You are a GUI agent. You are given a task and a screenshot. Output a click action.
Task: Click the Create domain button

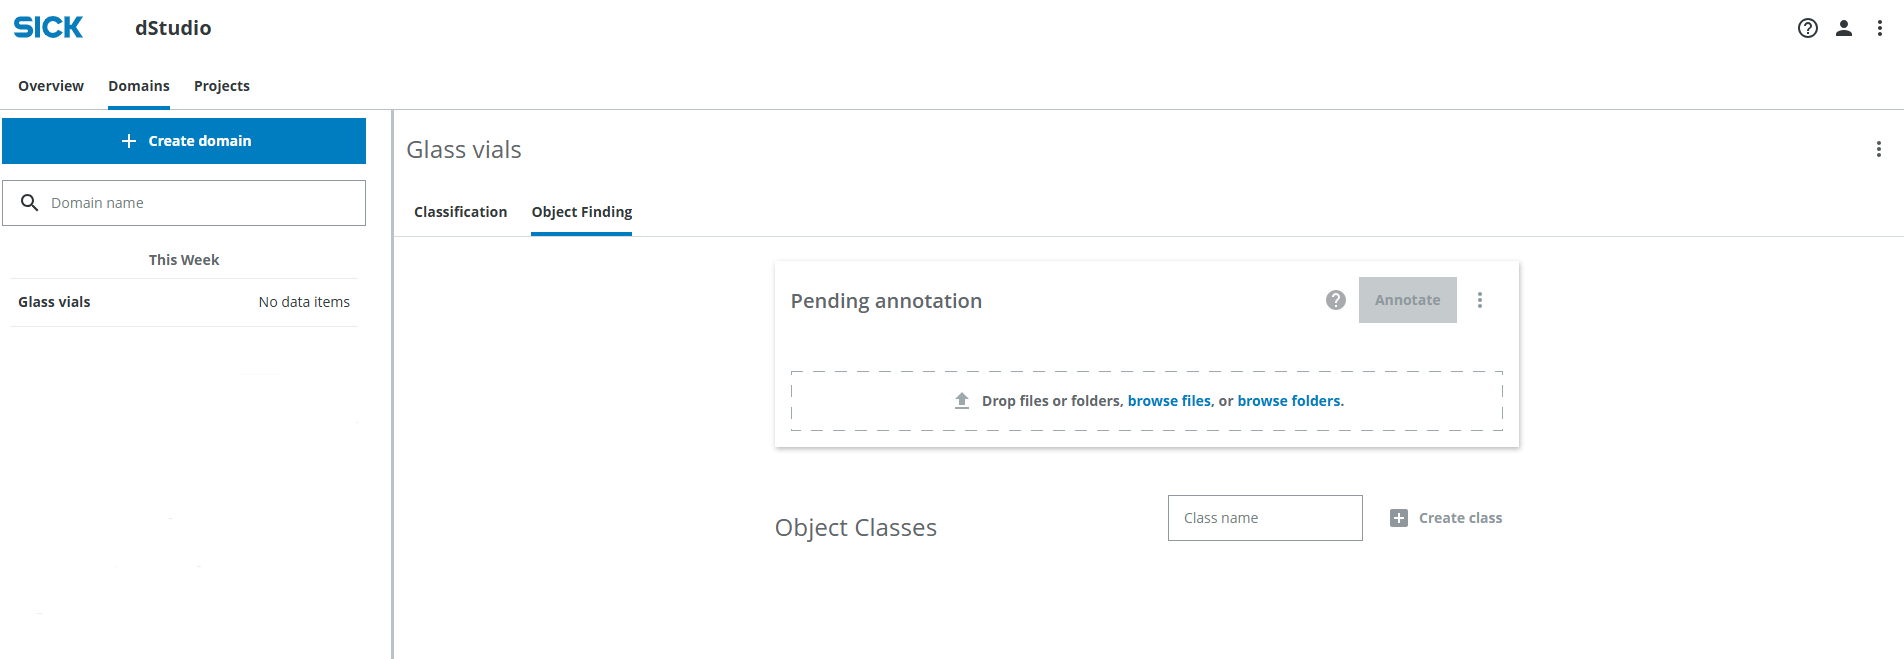click(x=184, y=140)
